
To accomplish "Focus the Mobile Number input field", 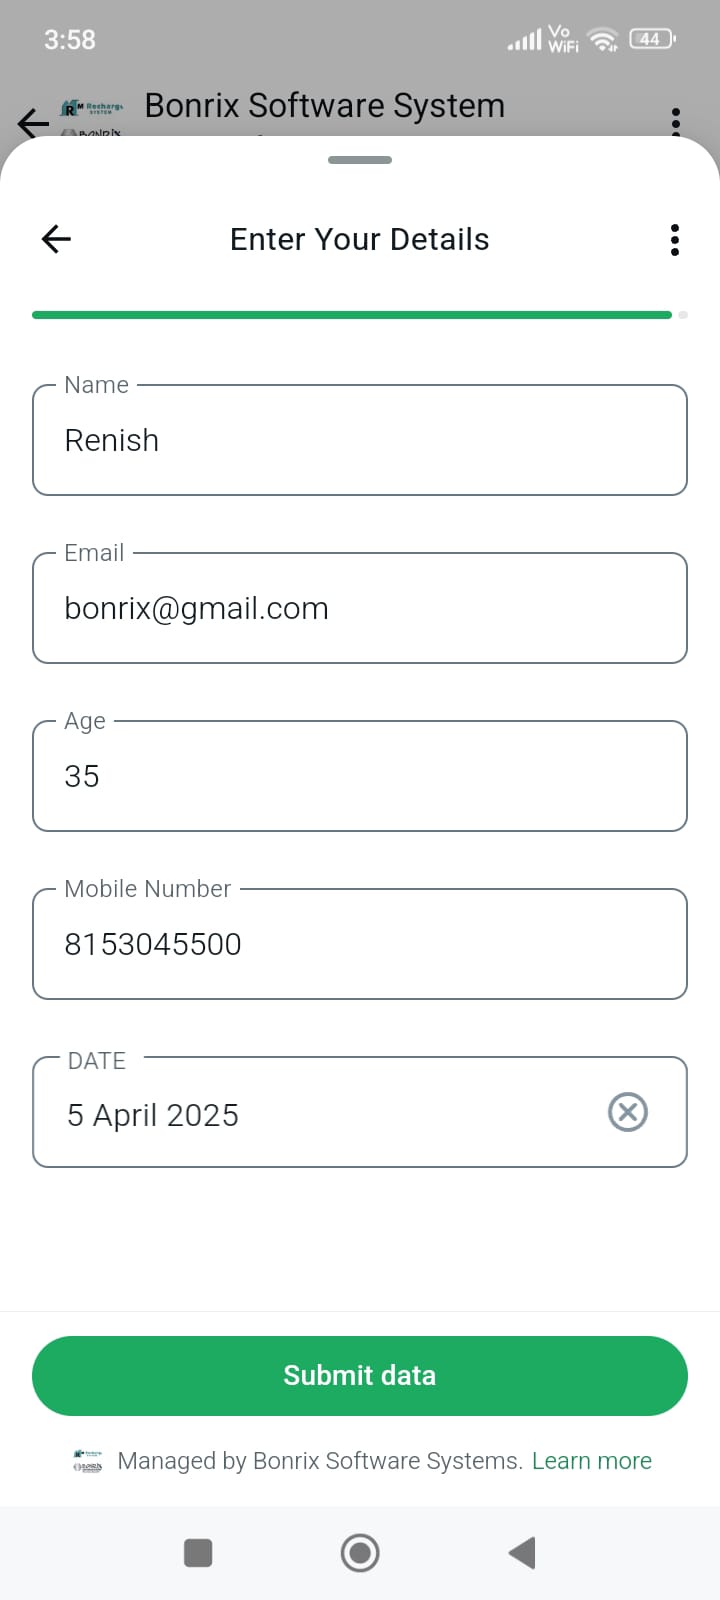I will (360, 945).
